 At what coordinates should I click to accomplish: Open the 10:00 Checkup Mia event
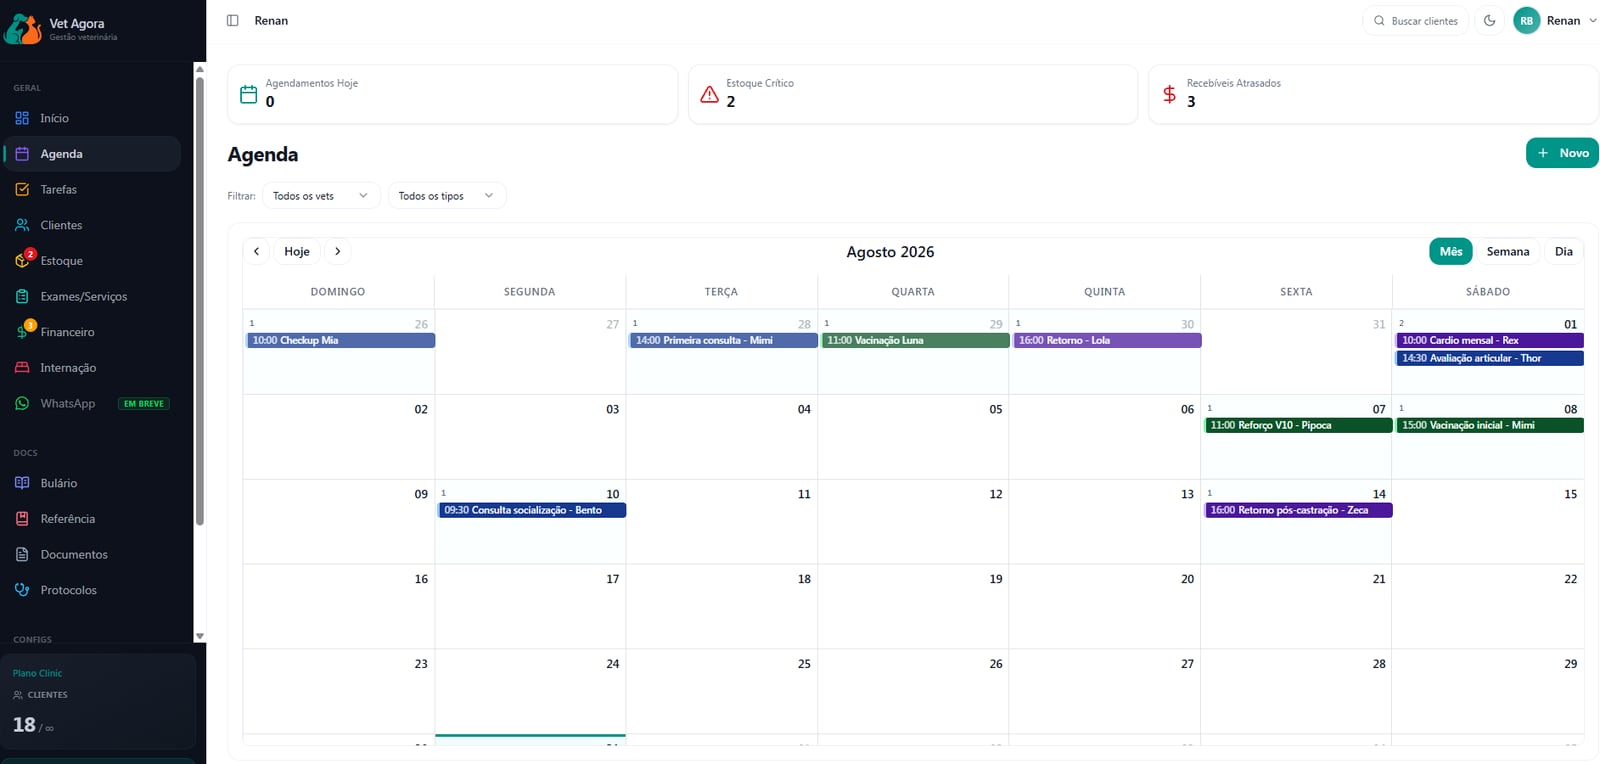pyautogui.click(x=341, y=340)
